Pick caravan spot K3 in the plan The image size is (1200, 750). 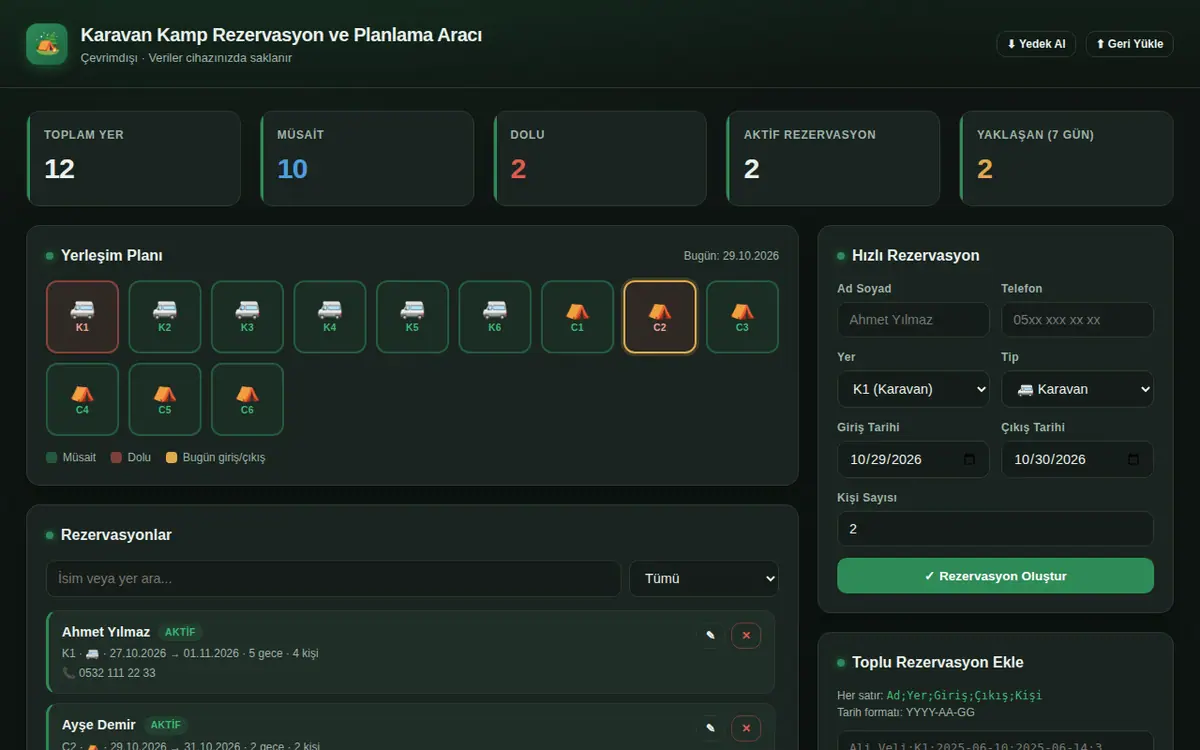point(247,317)
